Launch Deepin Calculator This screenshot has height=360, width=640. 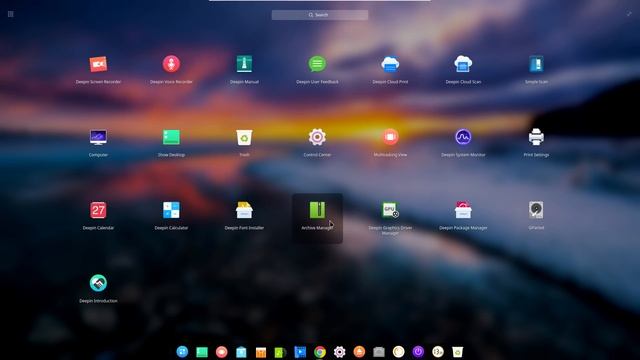click(171, 210)
